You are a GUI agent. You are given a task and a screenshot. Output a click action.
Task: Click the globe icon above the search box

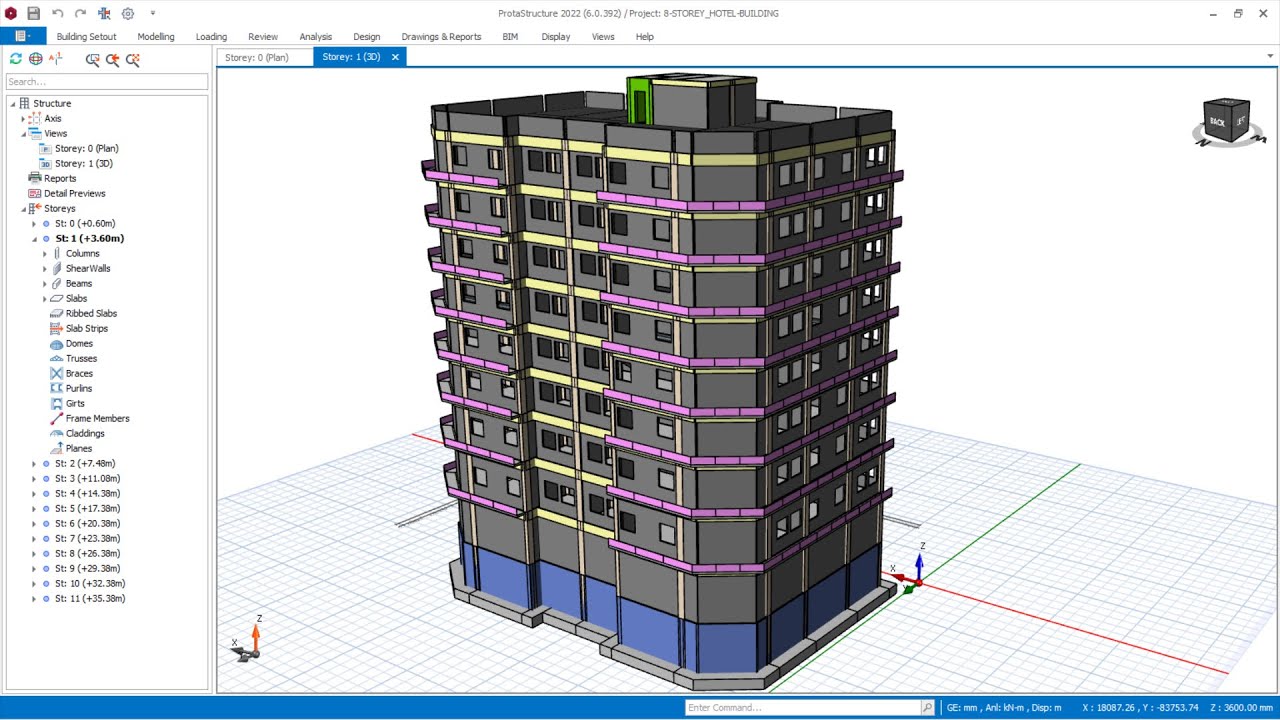point(36,59)
